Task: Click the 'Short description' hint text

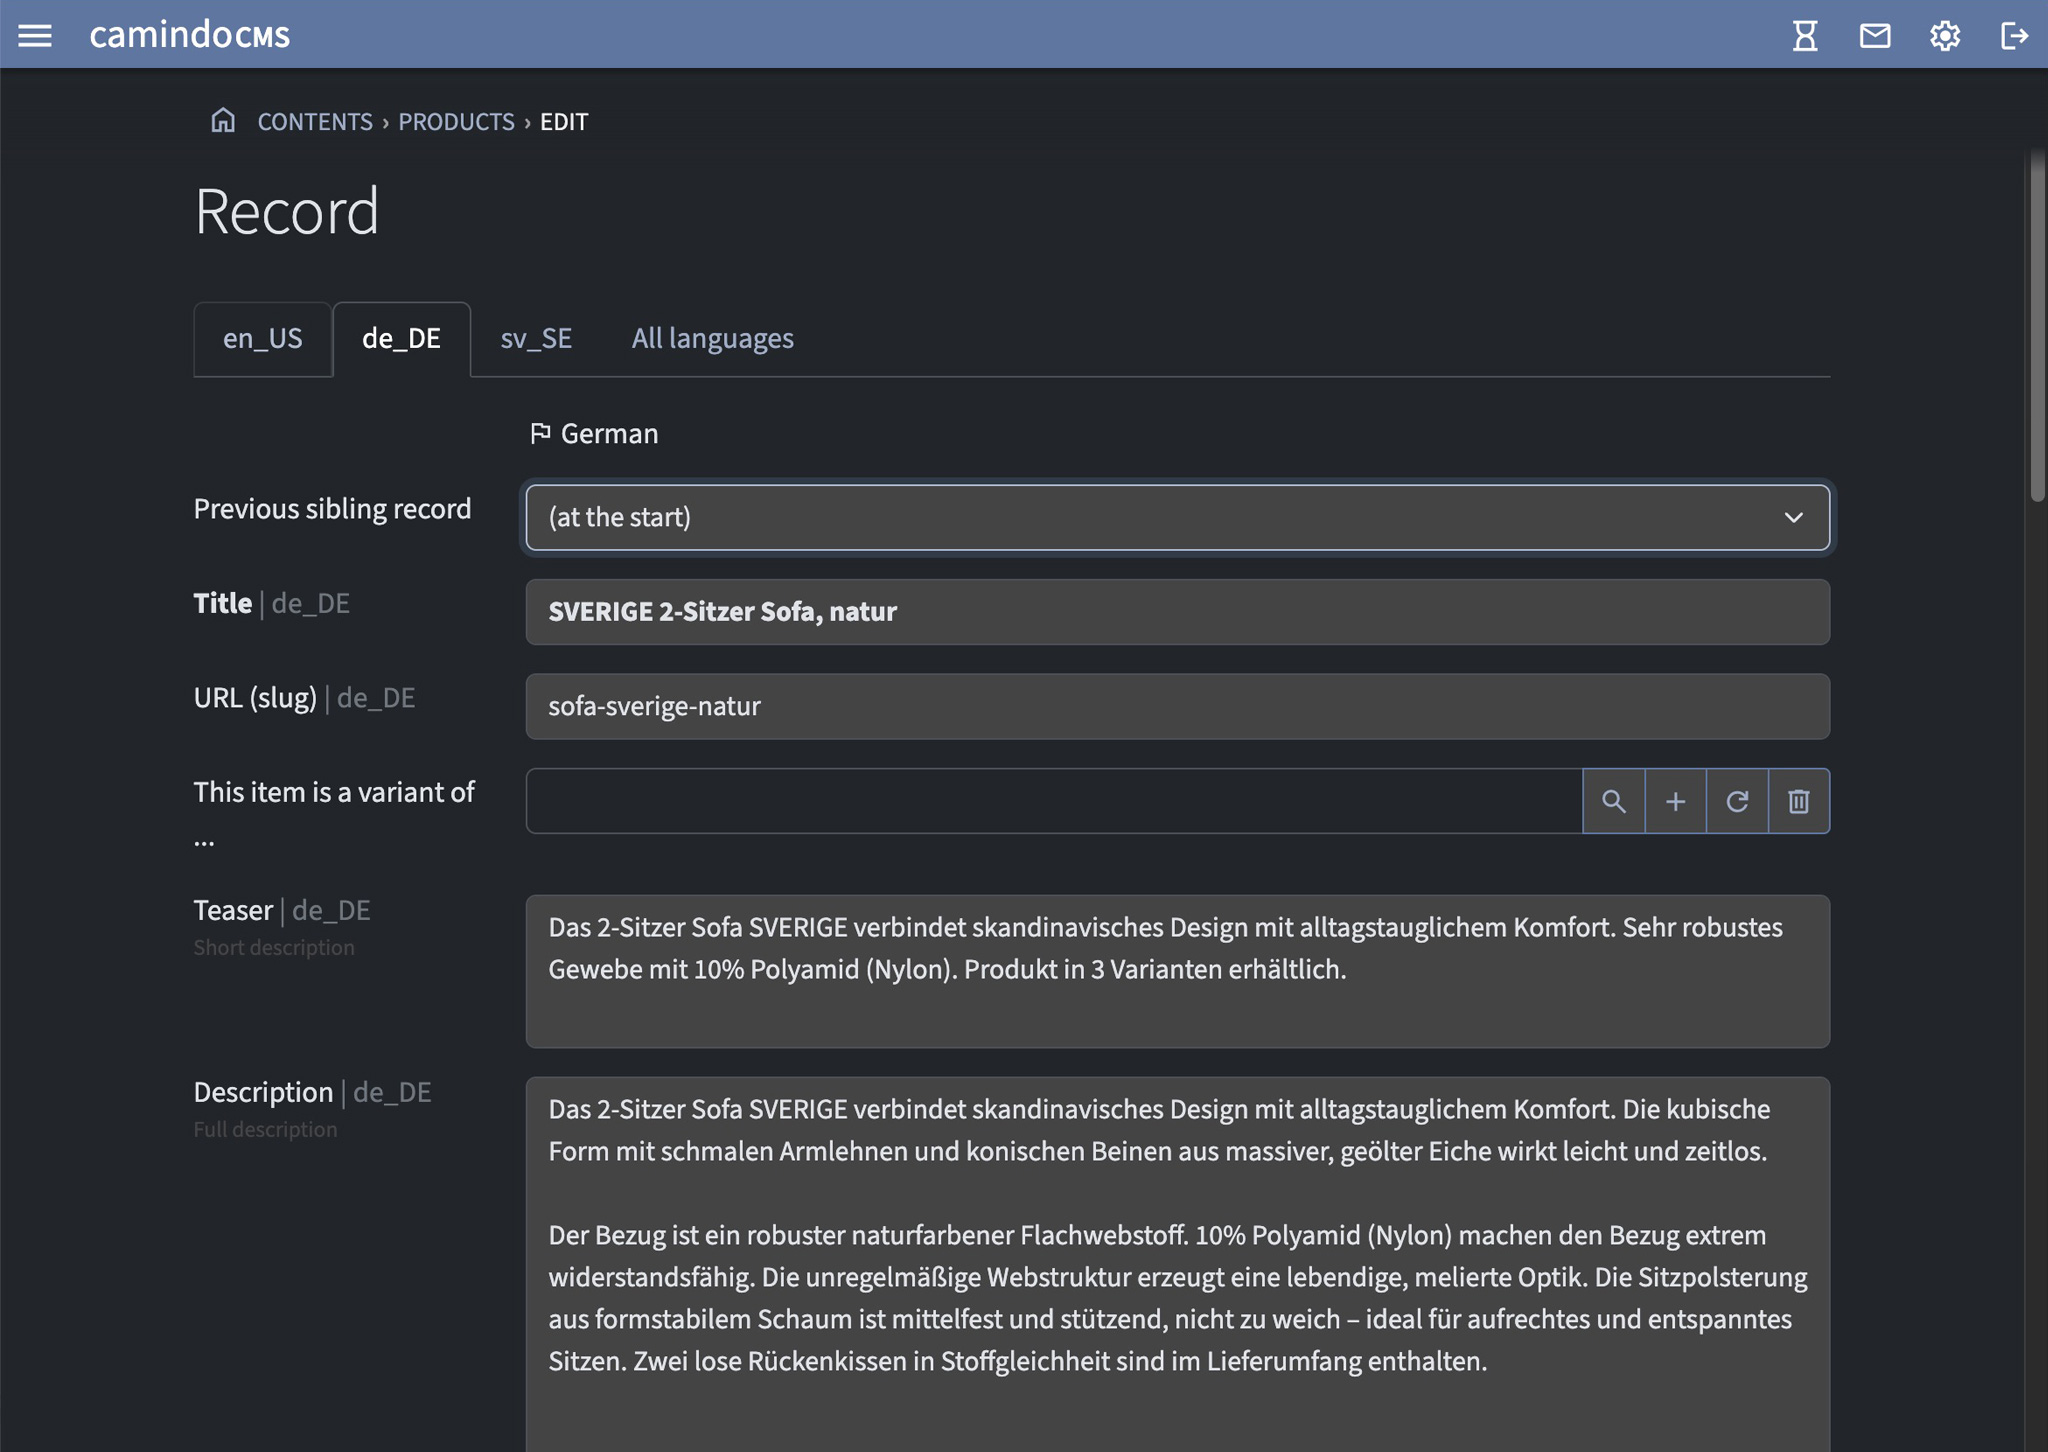Action: [x=274, y=947]
